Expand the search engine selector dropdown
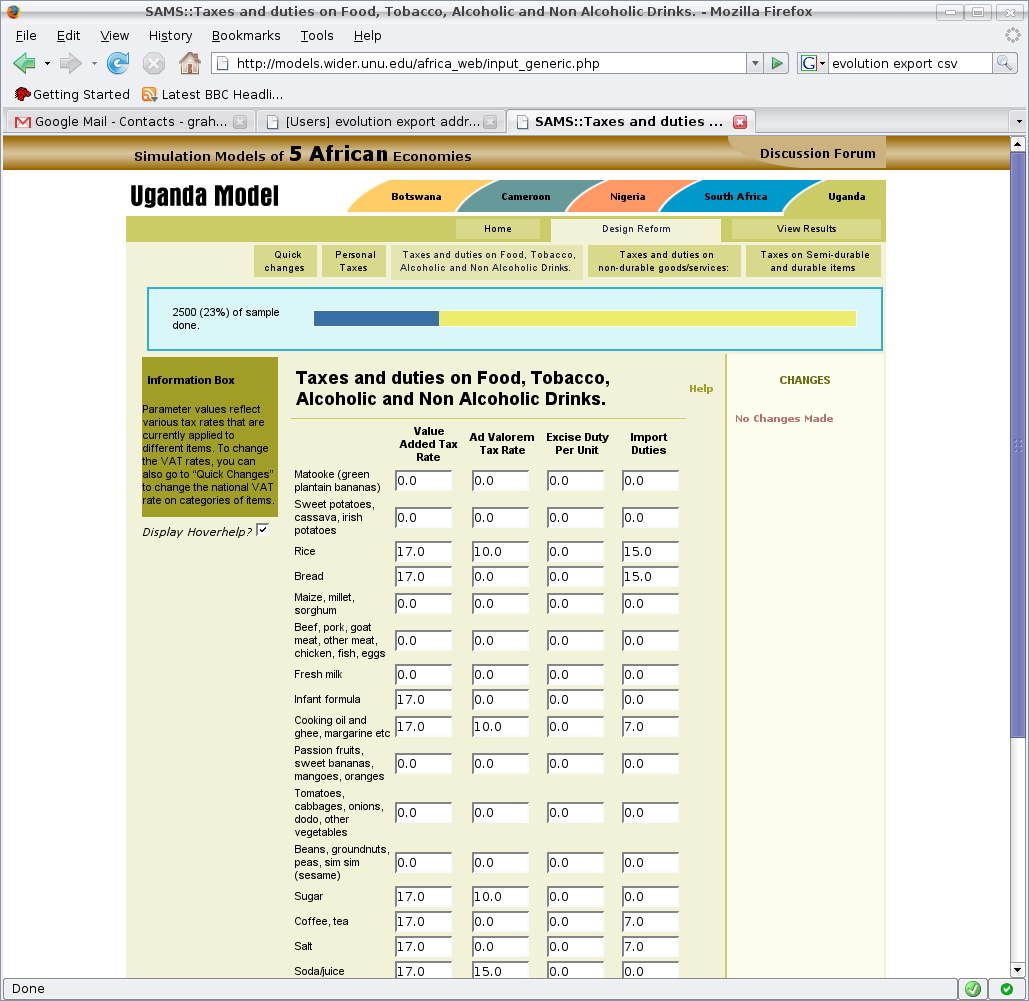This screenshot has width=1029, height=1001. click(813, 64)
